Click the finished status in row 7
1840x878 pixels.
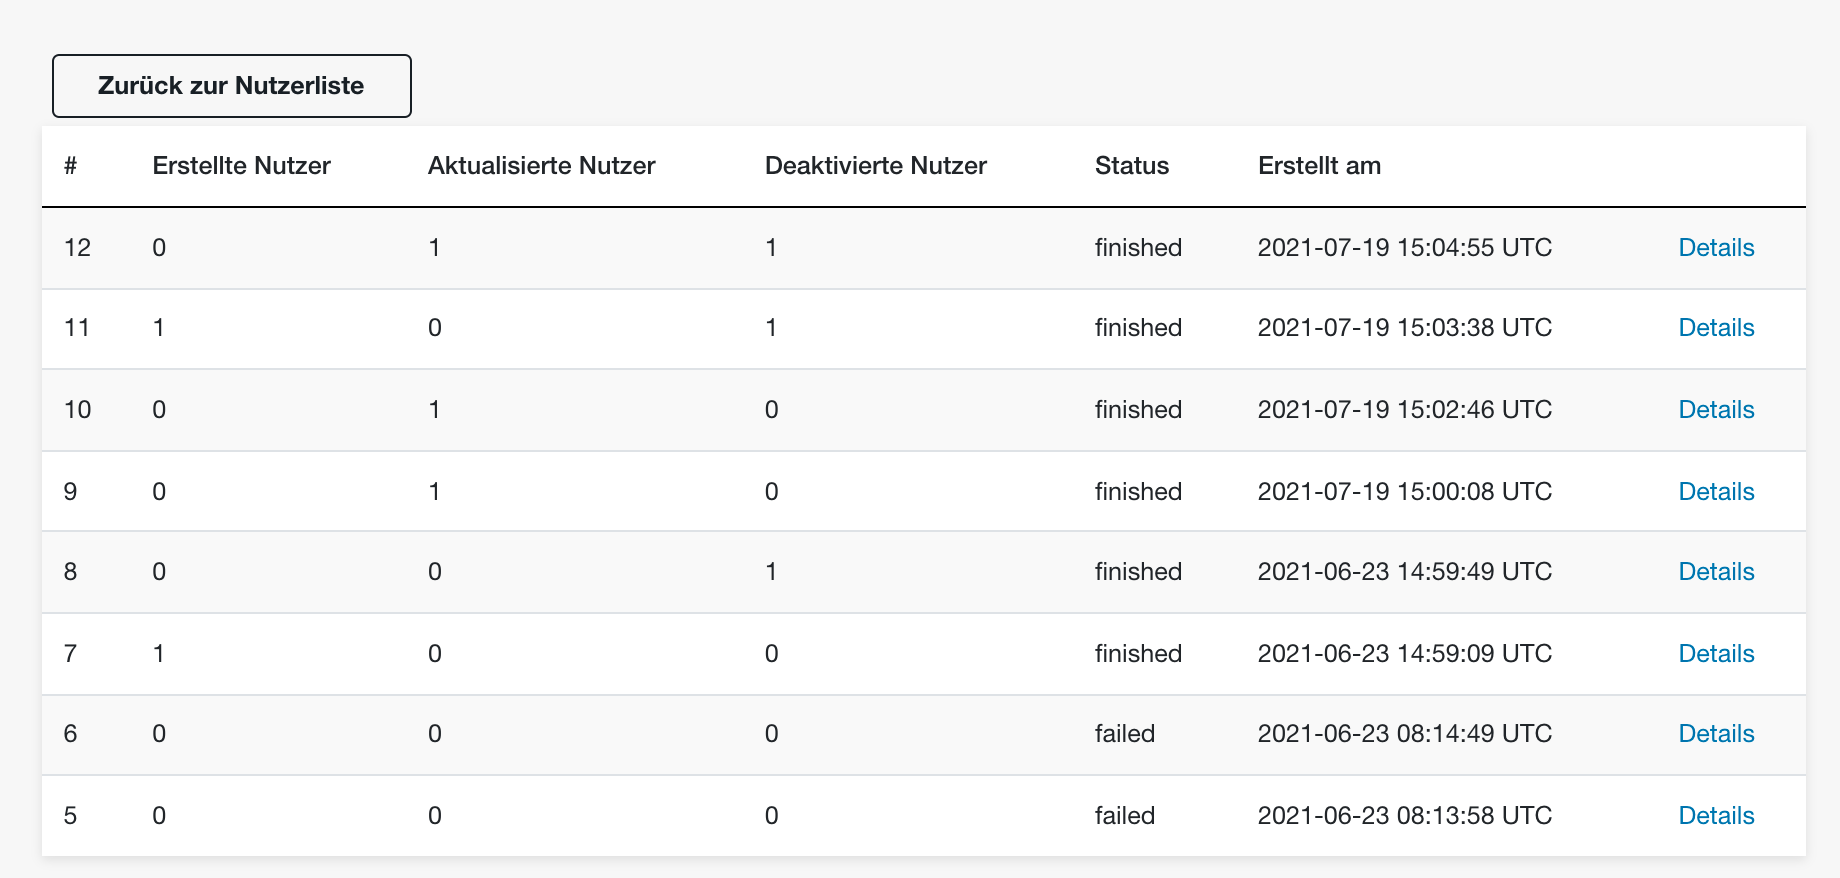click(x=1138, y=654)
